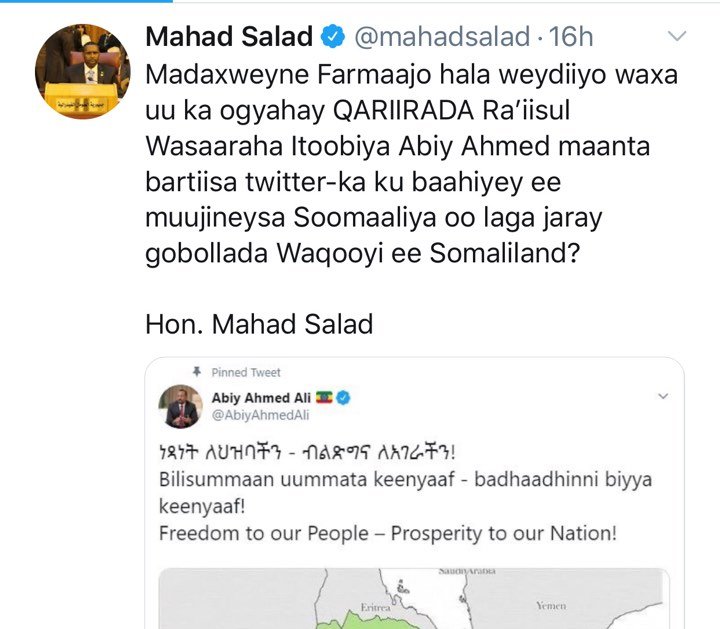The width and height of the screenshot is (720, 629).
Task: Click Abiy Ahmed Ali's verified badge
Action: coord(342,398)
